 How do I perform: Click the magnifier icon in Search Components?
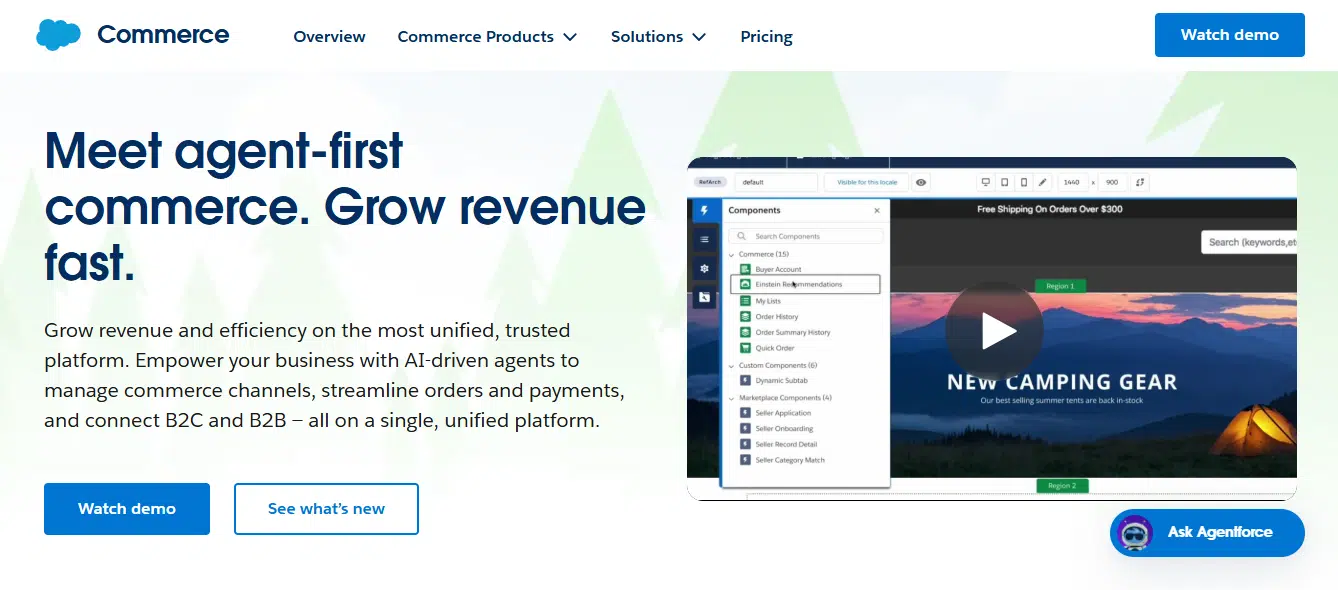[743, 237]
